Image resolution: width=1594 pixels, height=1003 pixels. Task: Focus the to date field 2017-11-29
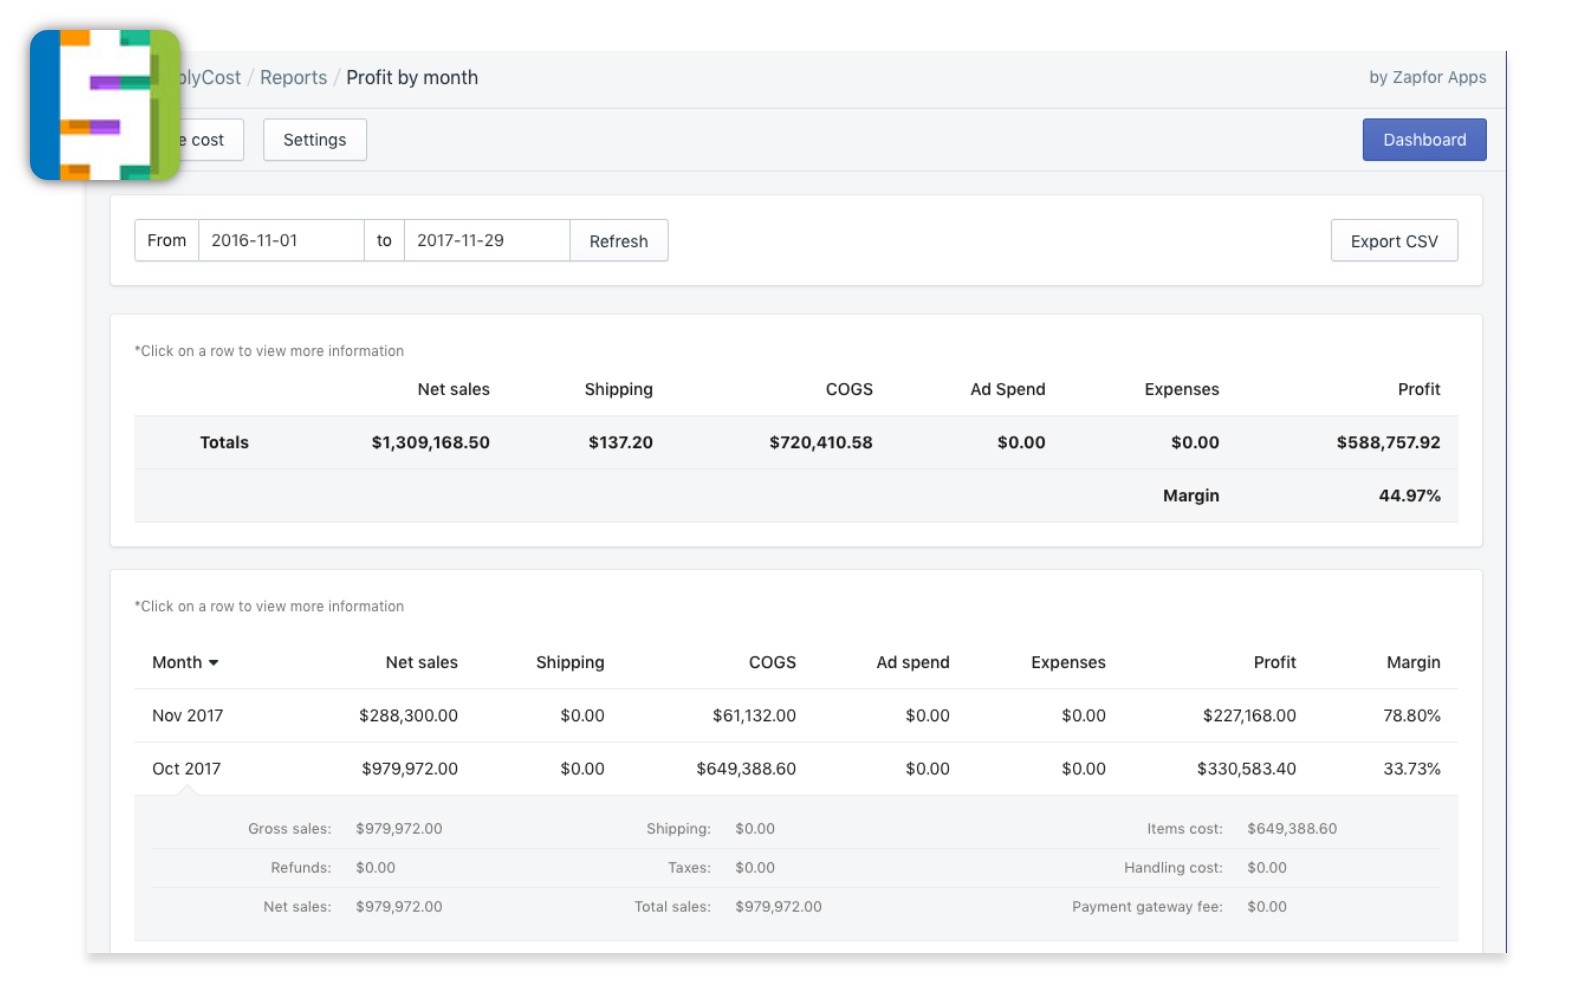point(487,241)
